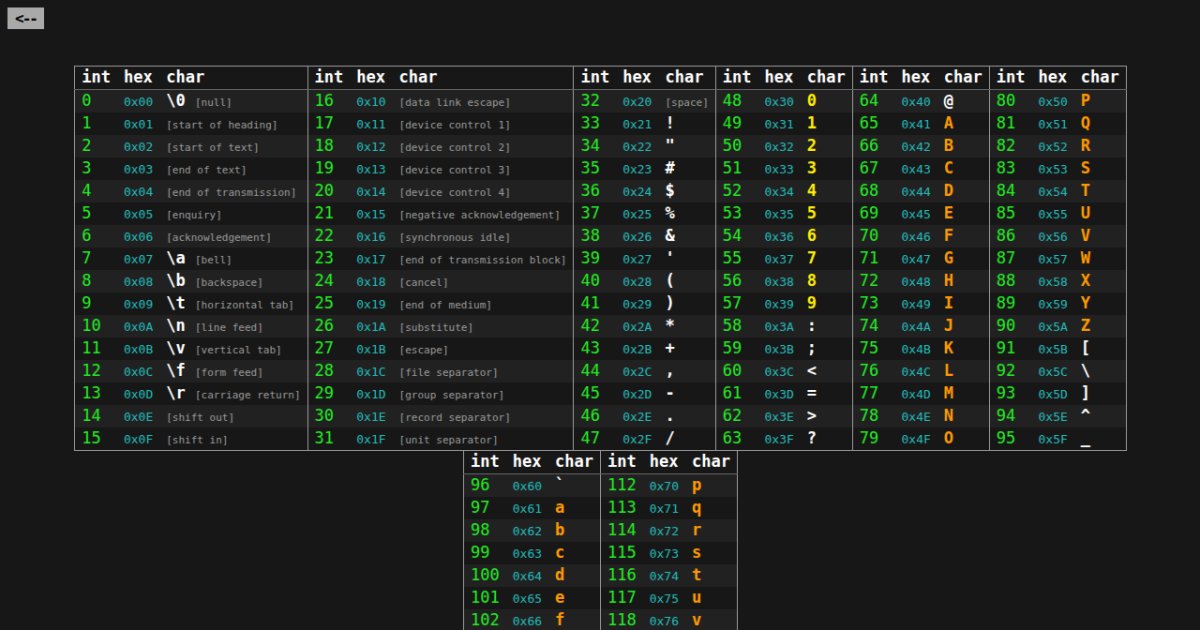Select the @ symbol at 0x40

[x=915, y=101]
